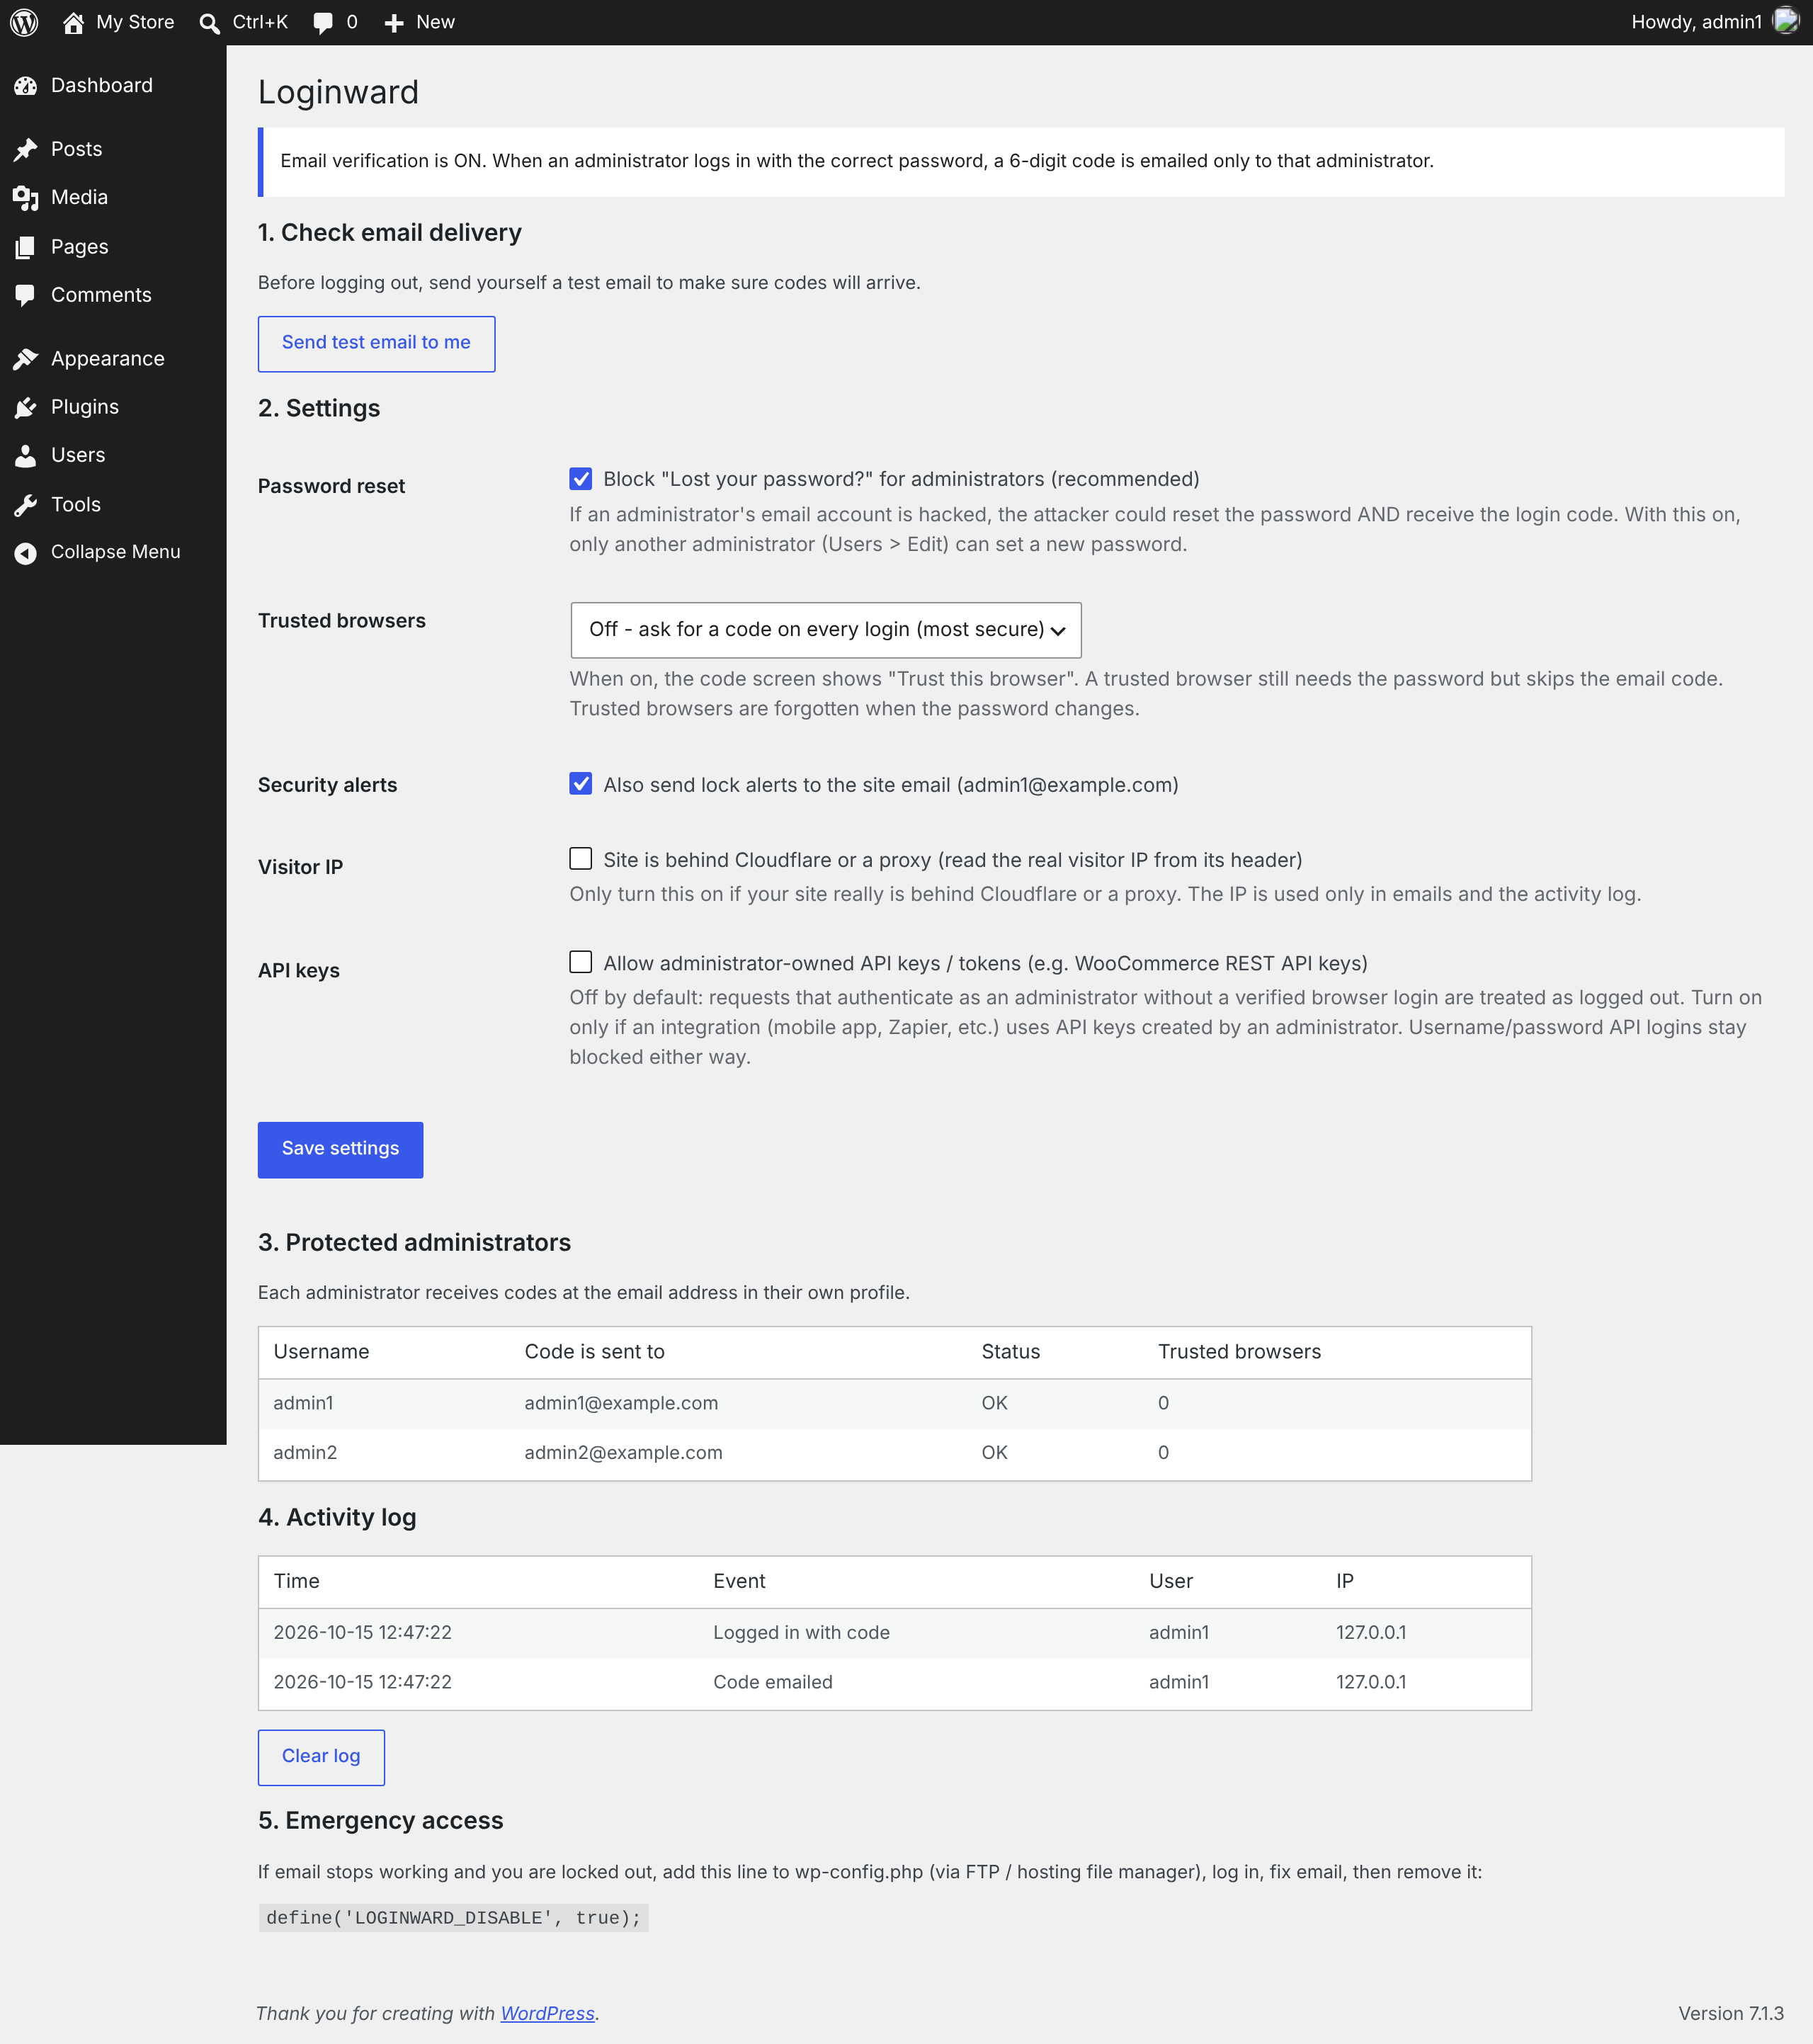The height and width of the screenshot is (2044, 1813).
Task: Follow the WordPress footer link
Action: [x=548, y=2013]
